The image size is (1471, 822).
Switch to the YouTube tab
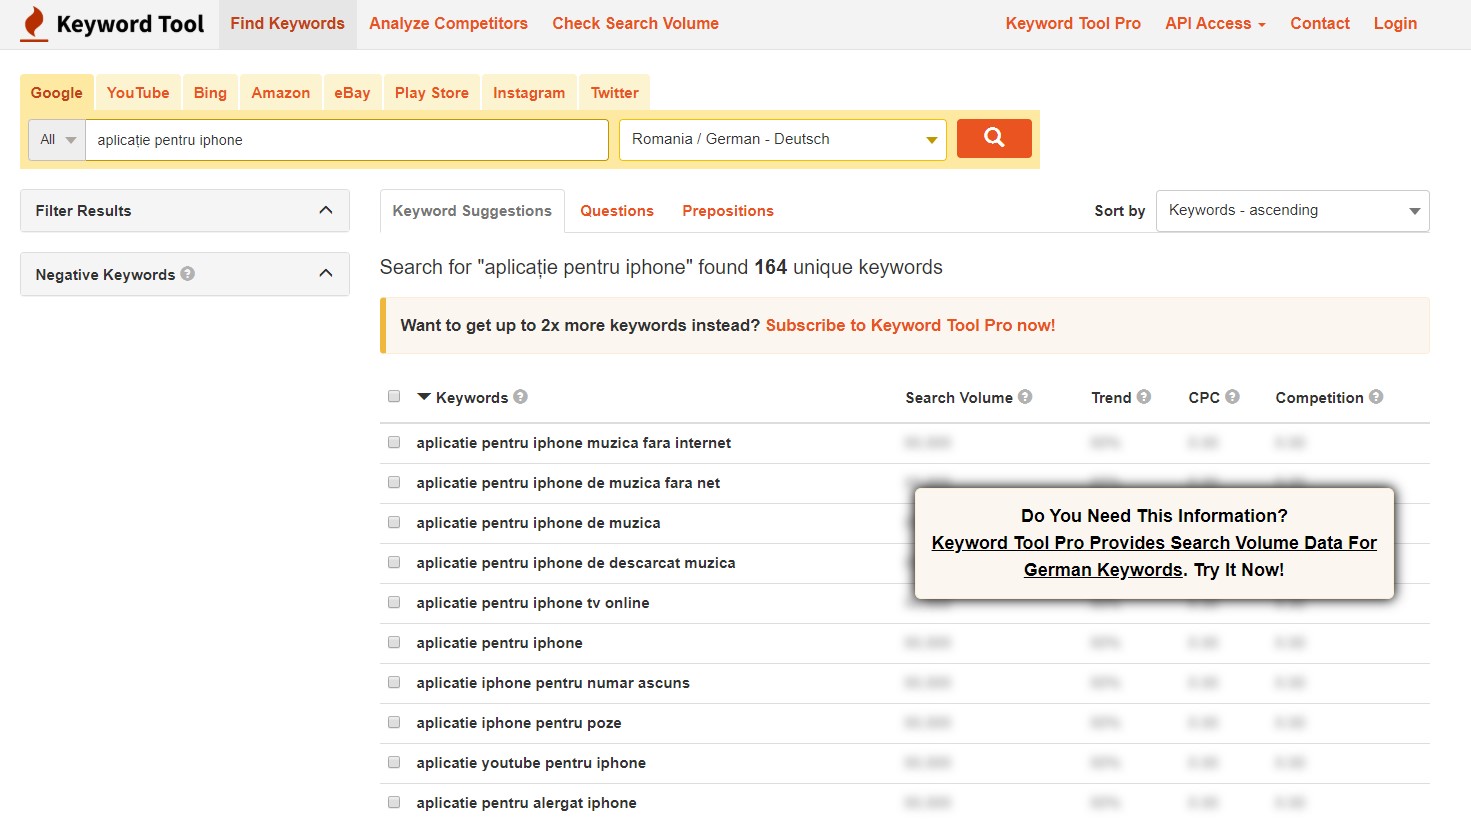click(138, 93)
